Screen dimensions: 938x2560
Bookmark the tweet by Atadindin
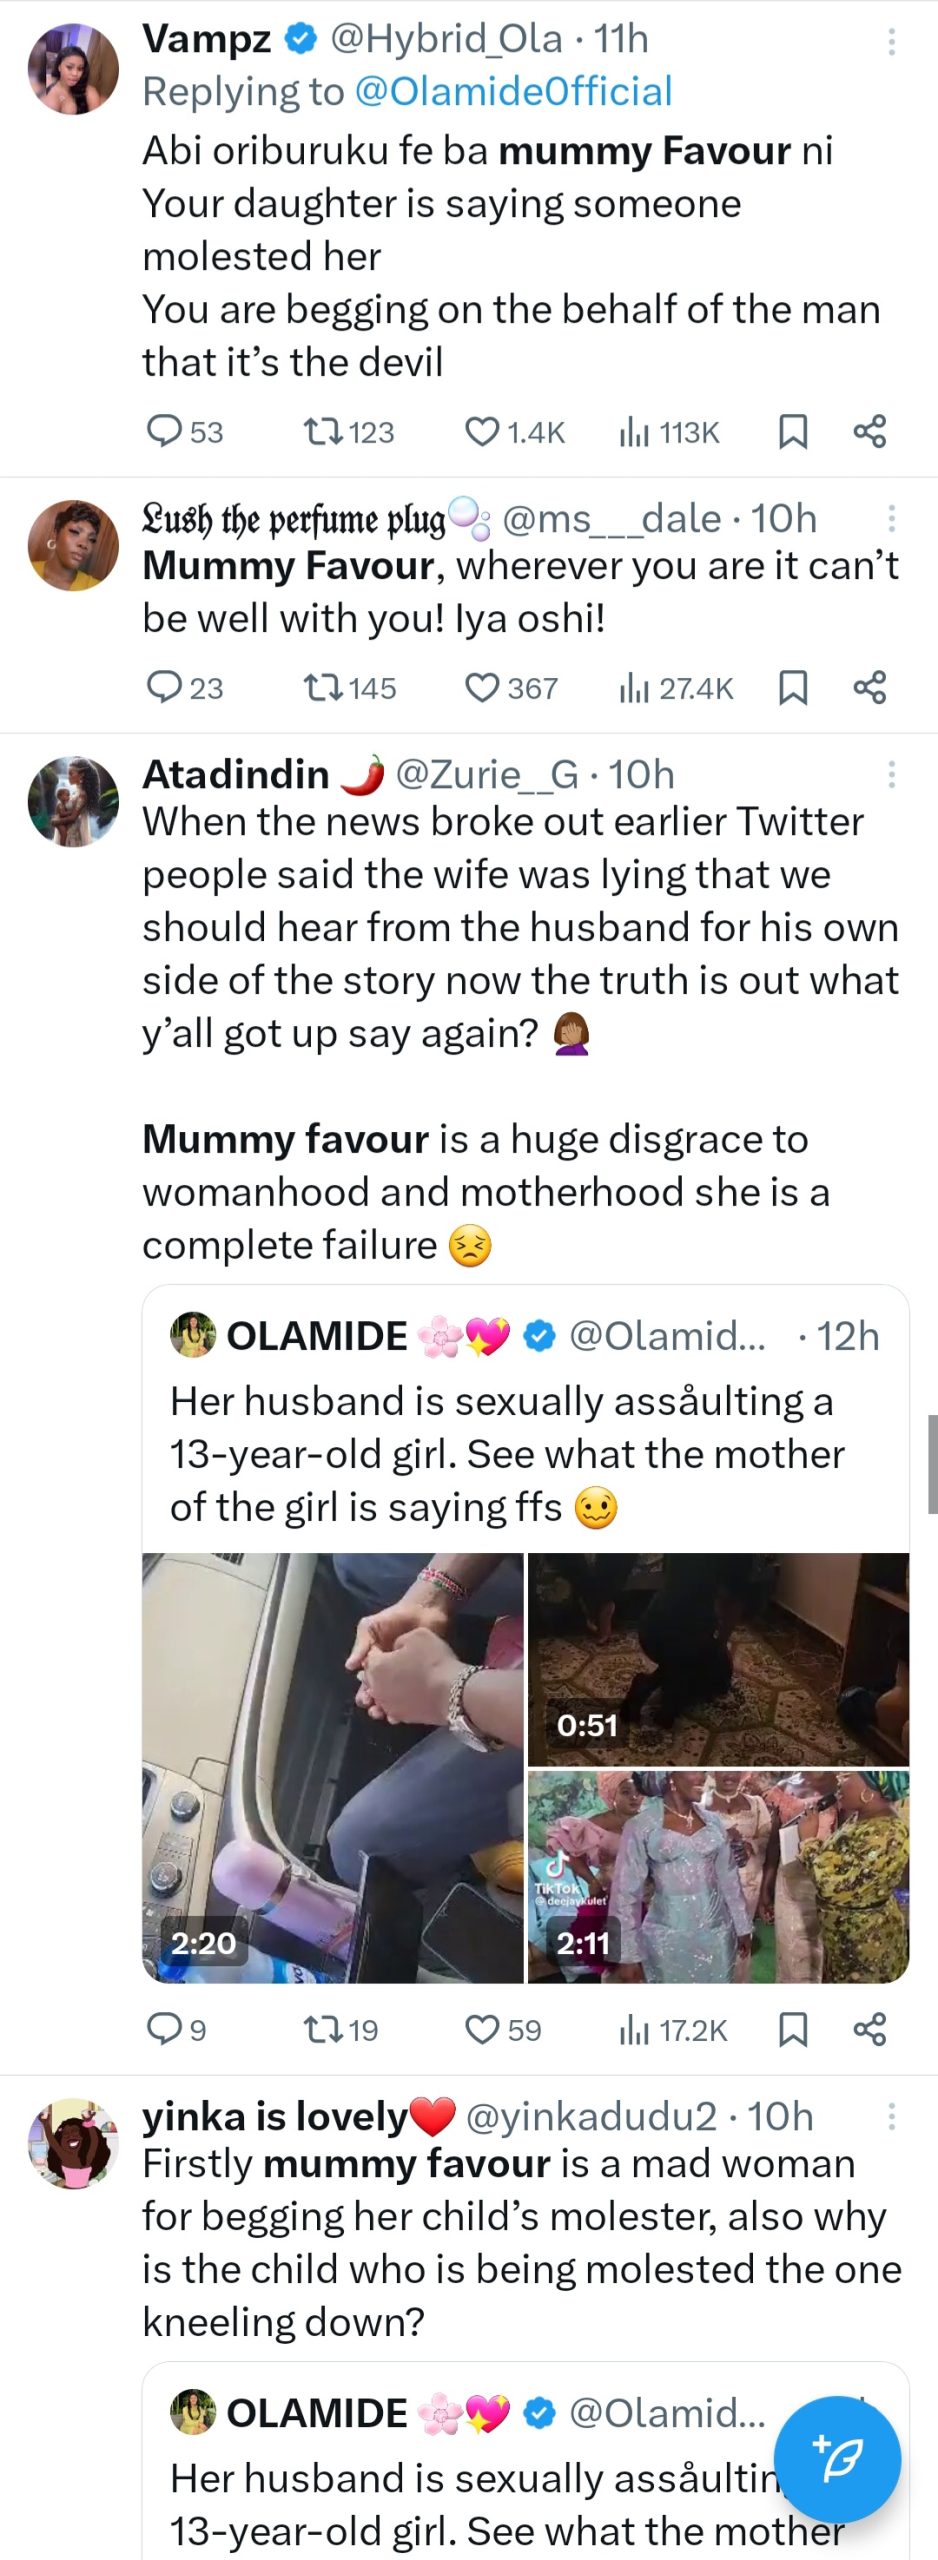point(793,2028)
